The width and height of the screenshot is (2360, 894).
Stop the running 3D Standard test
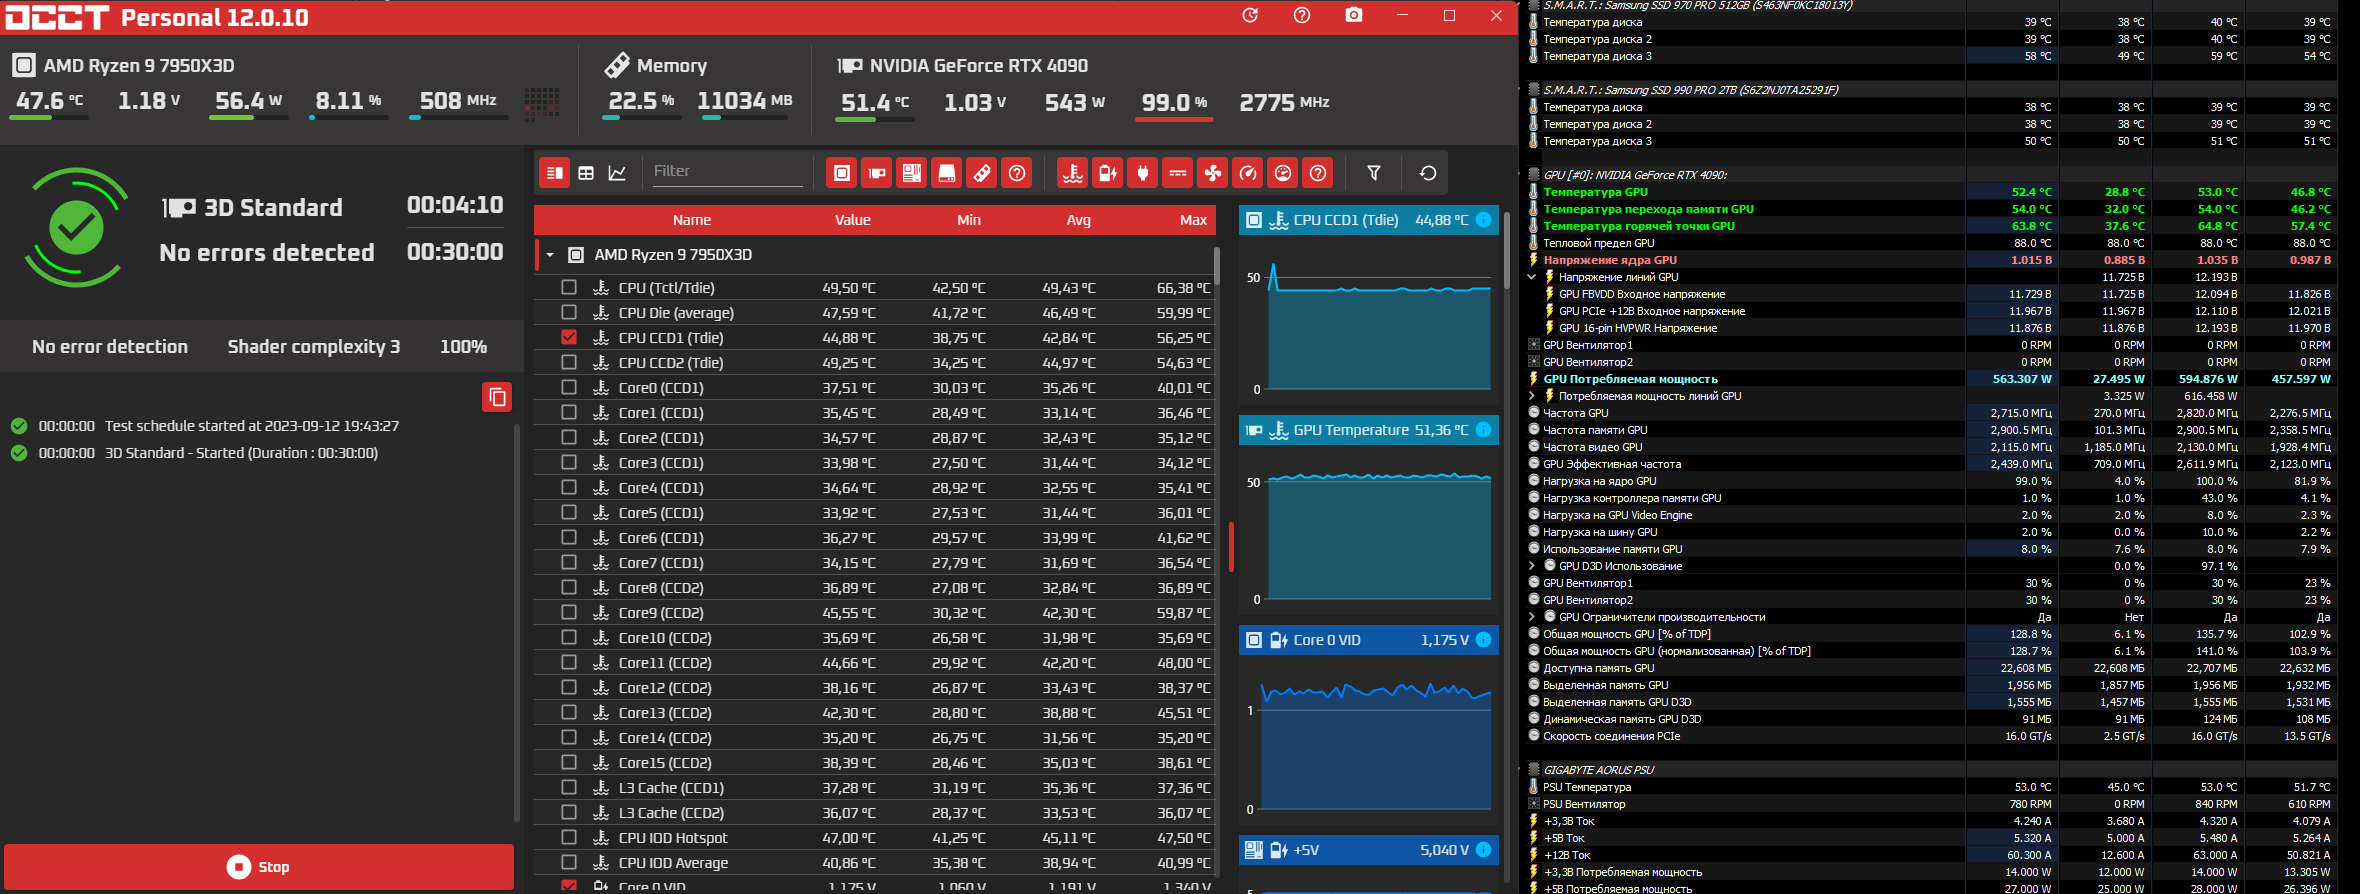click(259, 867)
